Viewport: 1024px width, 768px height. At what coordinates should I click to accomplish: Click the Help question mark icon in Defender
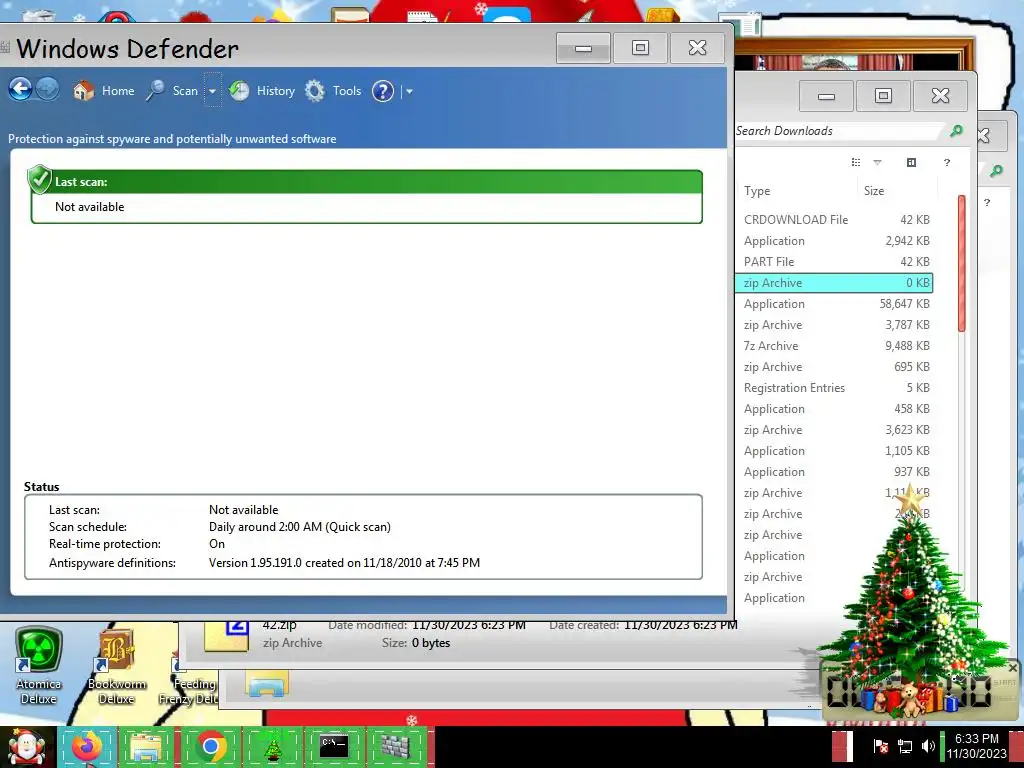coord(383,91)
